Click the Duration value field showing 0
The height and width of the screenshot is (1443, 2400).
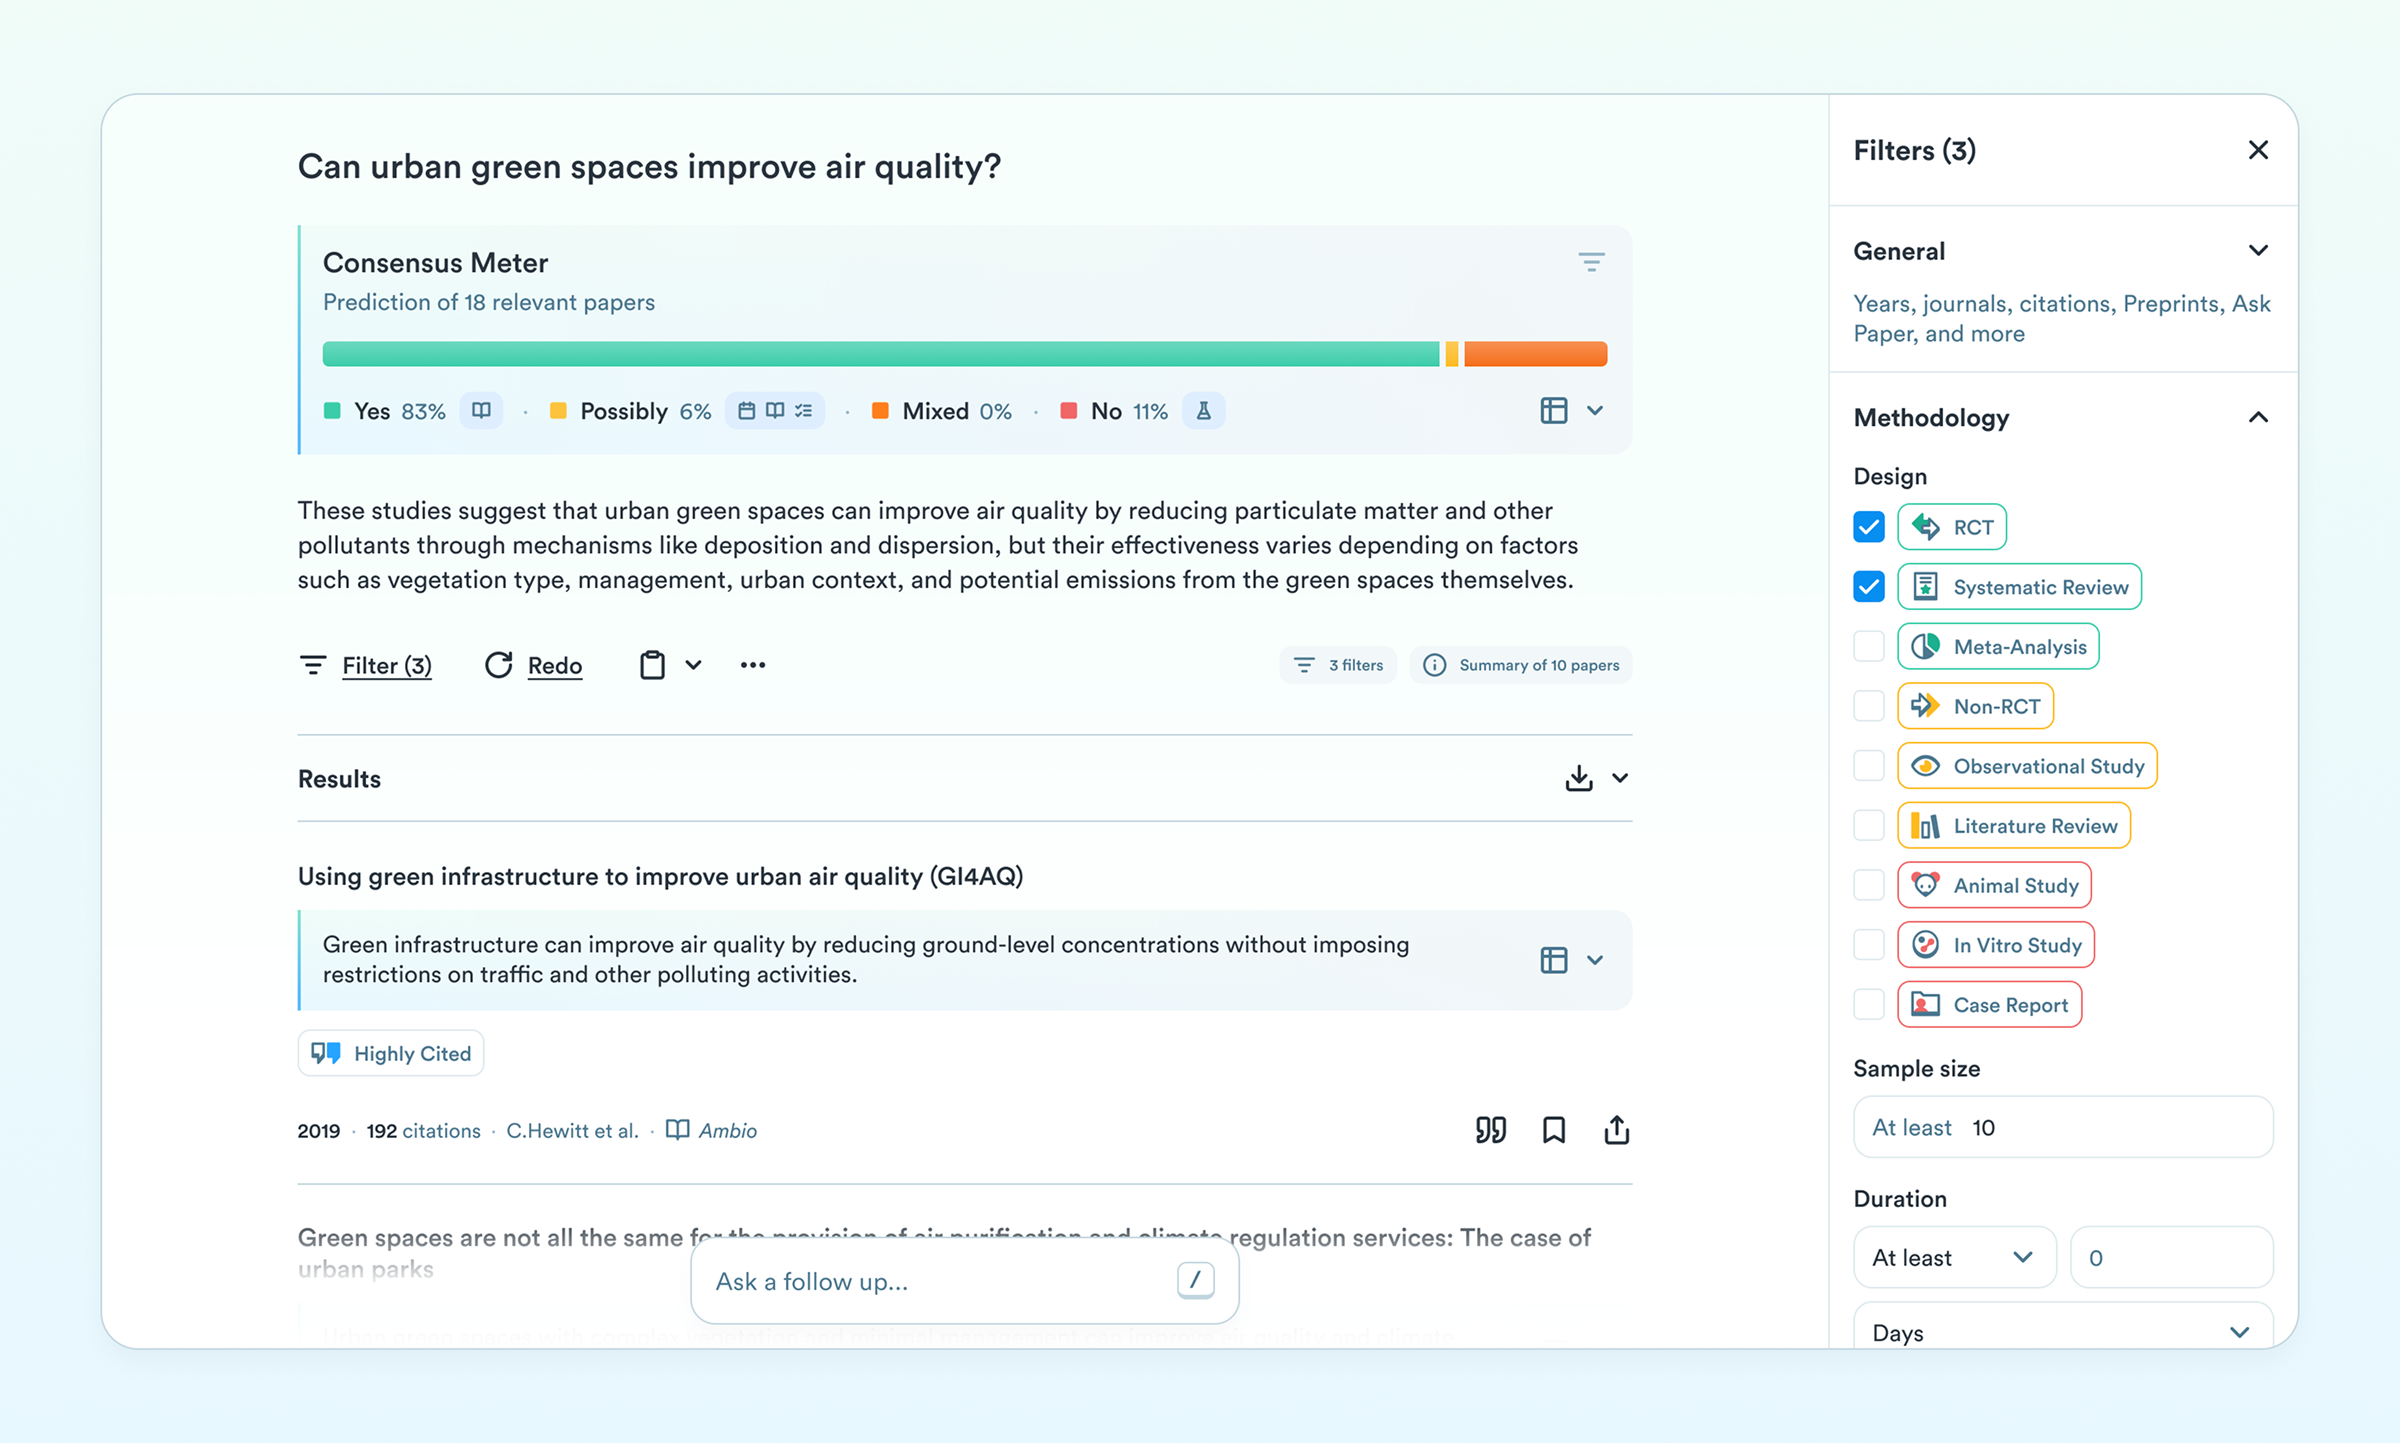coord(2171,1257)
